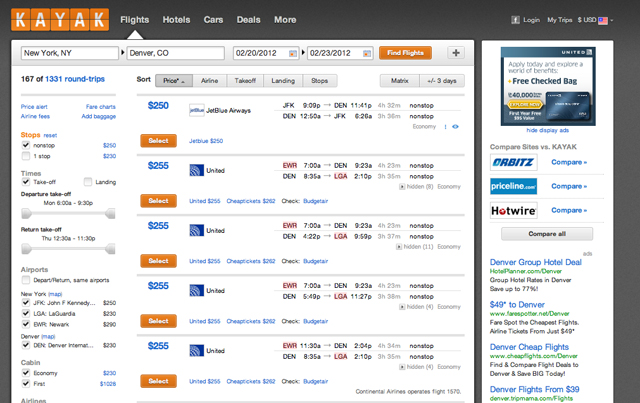Click Compare all button
Image resolution: width=640 pixels, height=403 pixels.
pyautogui.click(x=547, y=234)
